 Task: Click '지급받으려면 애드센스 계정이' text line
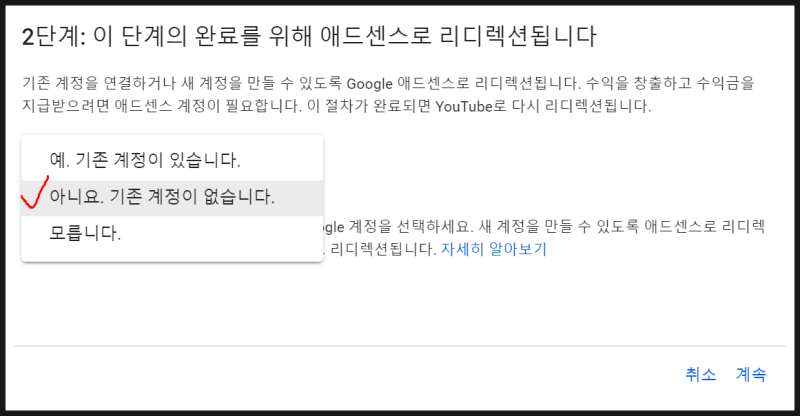[121, 106]
